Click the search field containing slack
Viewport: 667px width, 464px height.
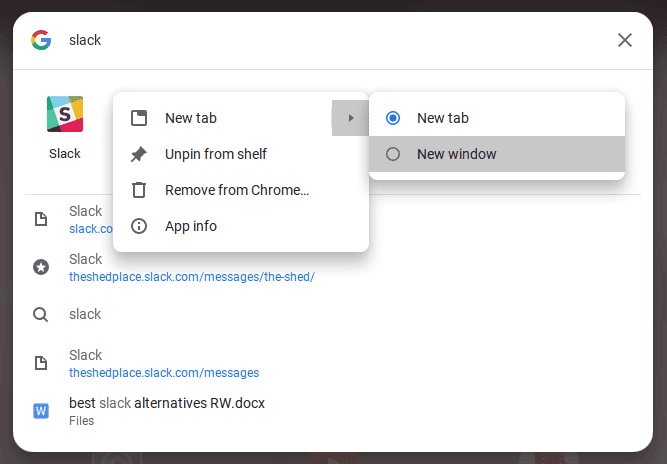coord(332,40)
